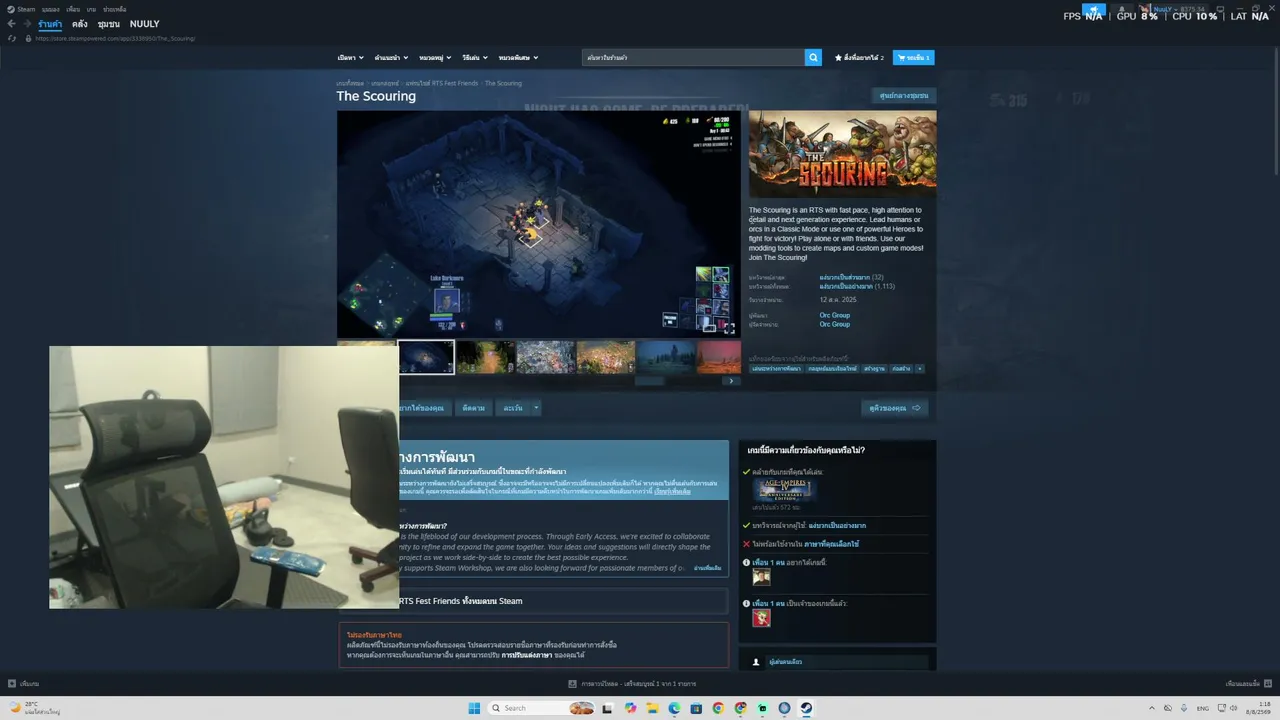The image size is (1280, 720).
Task: Open Age of Empires similar game thumbnail
Action: [785, 489]
